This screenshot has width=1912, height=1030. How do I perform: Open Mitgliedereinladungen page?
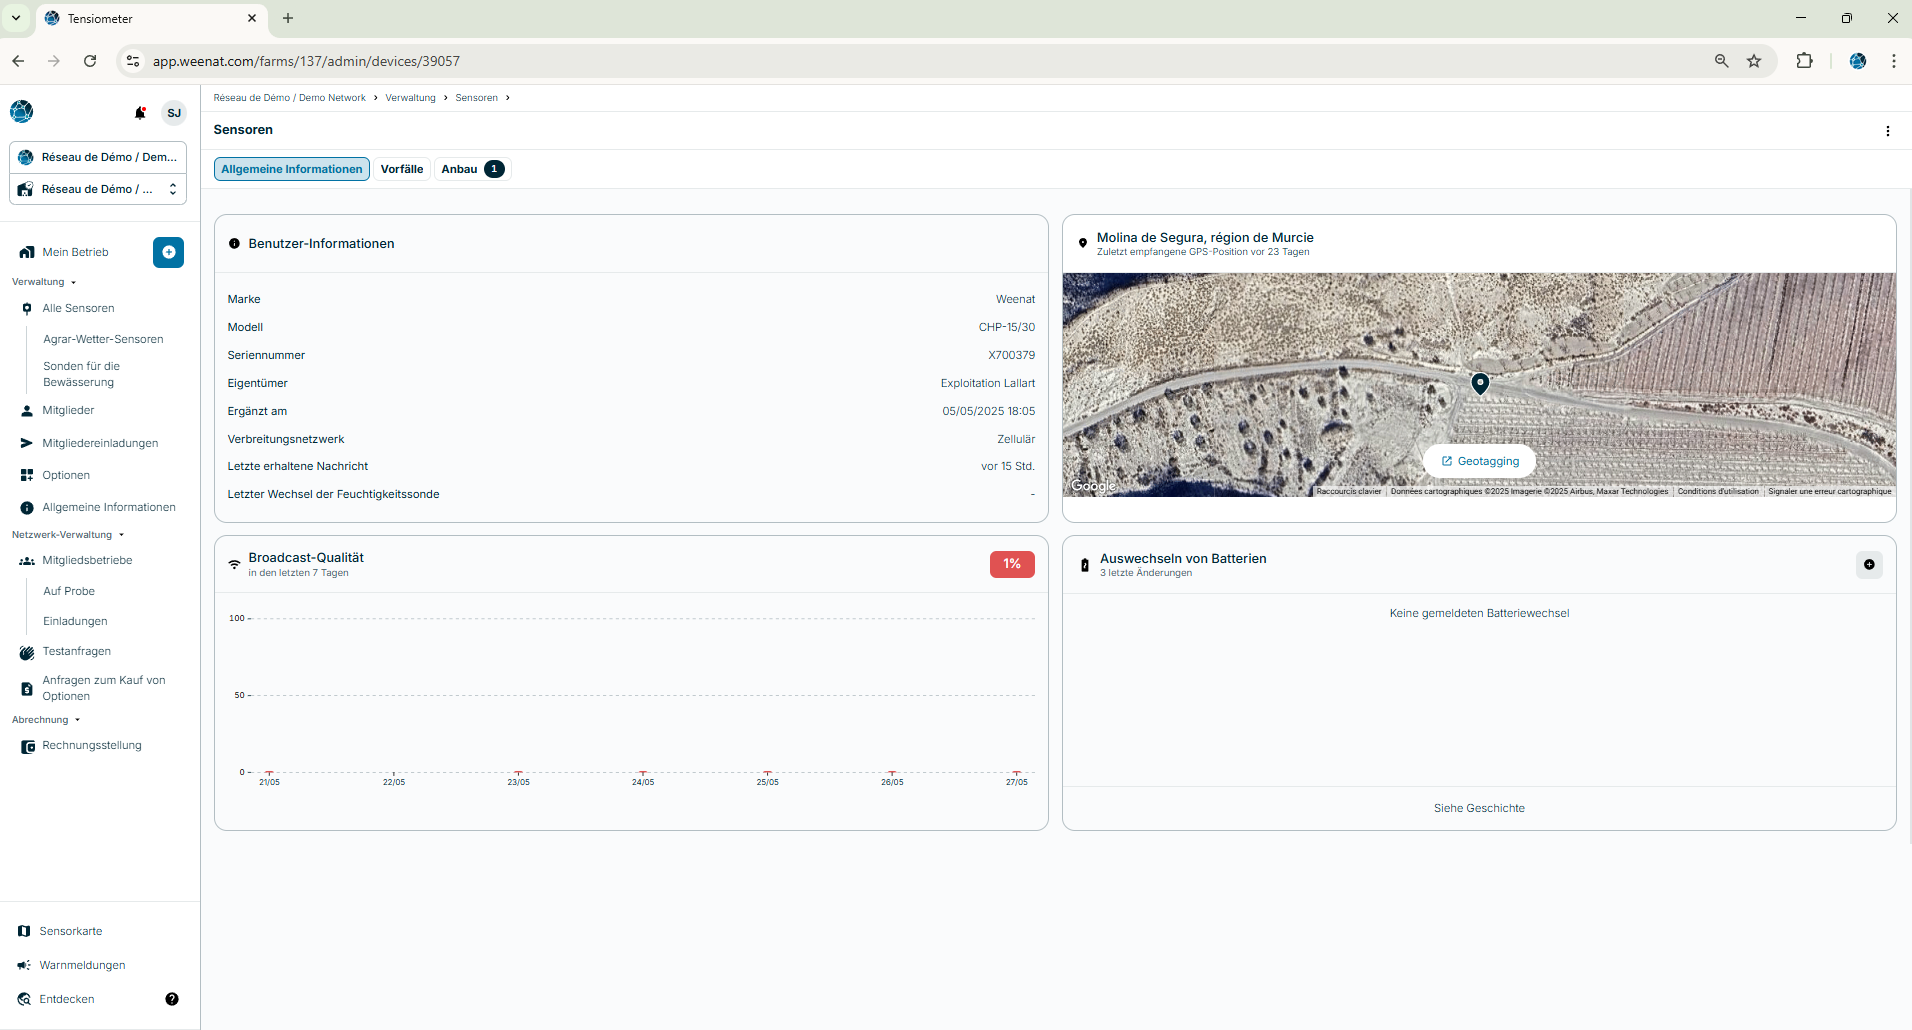point(100,443)
